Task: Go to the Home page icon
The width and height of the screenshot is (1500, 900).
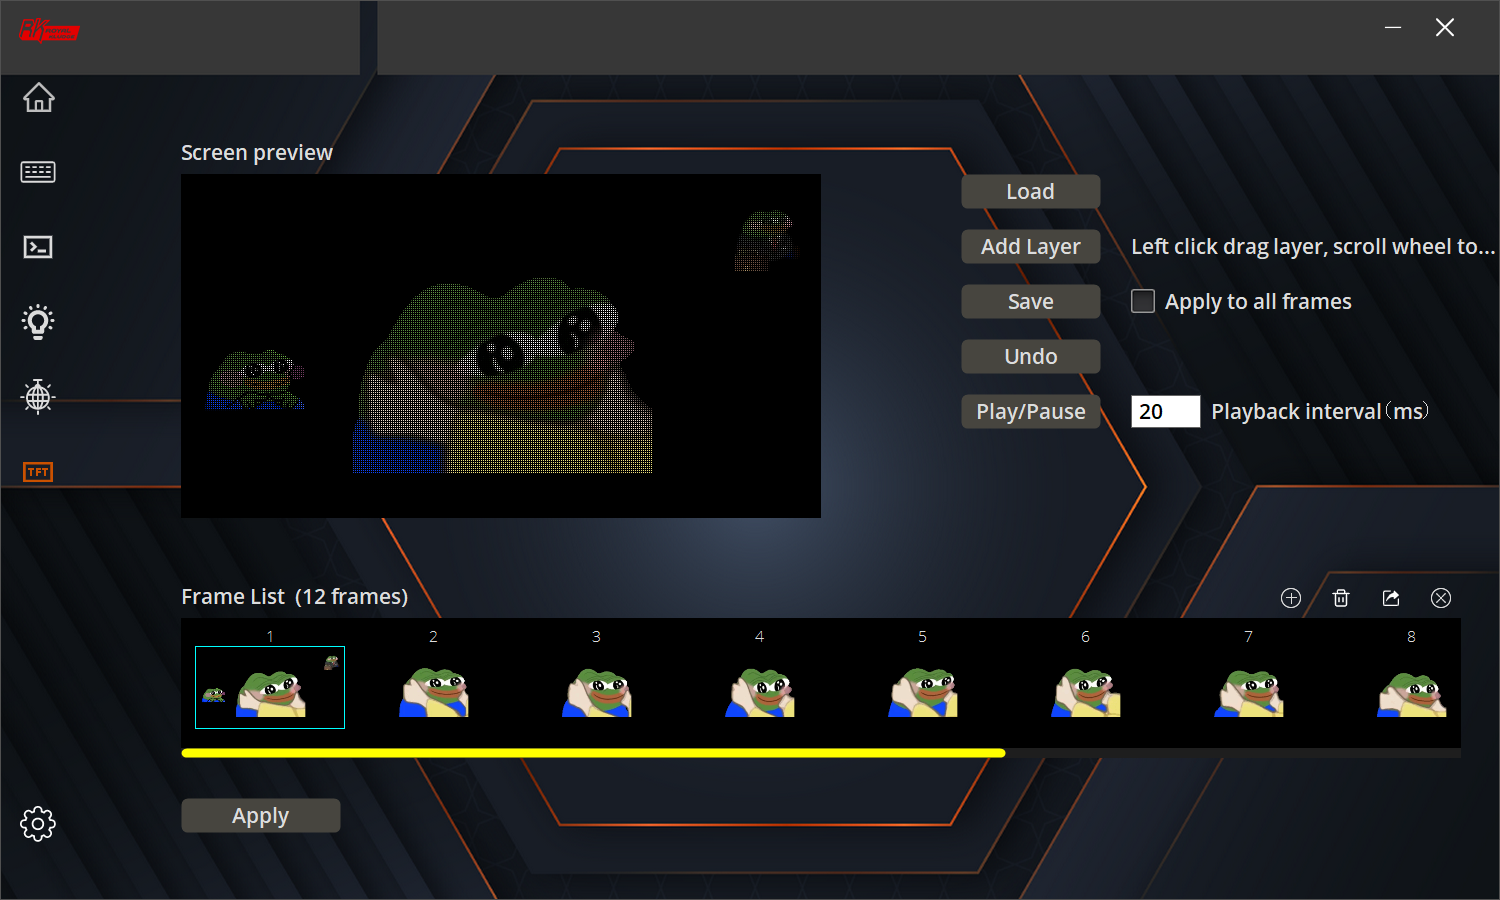Action: coord(38,97)
